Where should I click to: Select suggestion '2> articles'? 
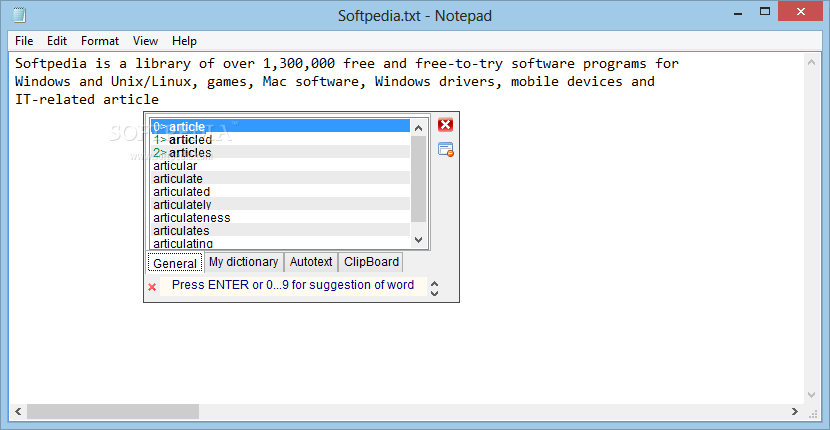tap(280, 153)
